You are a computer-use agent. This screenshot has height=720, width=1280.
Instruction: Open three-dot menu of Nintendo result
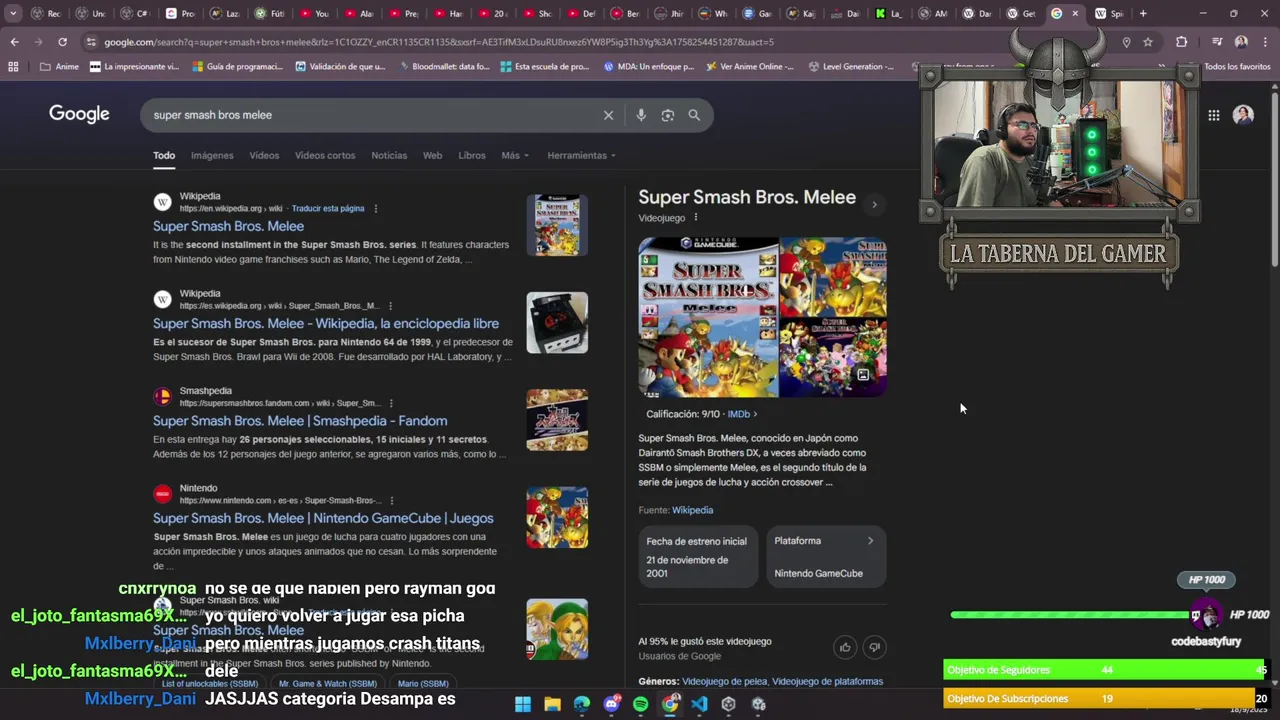point(392,500)
